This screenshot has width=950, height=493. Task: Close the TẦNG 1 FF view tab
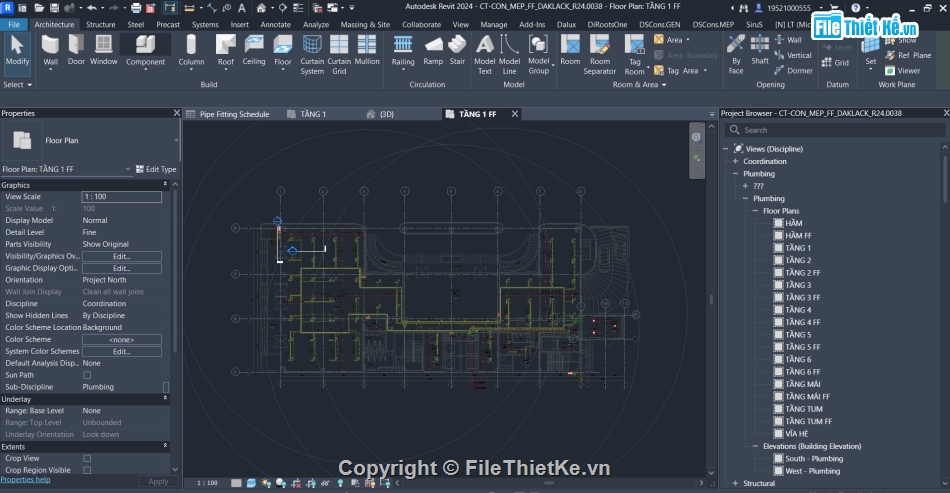(x=514, y=114)
